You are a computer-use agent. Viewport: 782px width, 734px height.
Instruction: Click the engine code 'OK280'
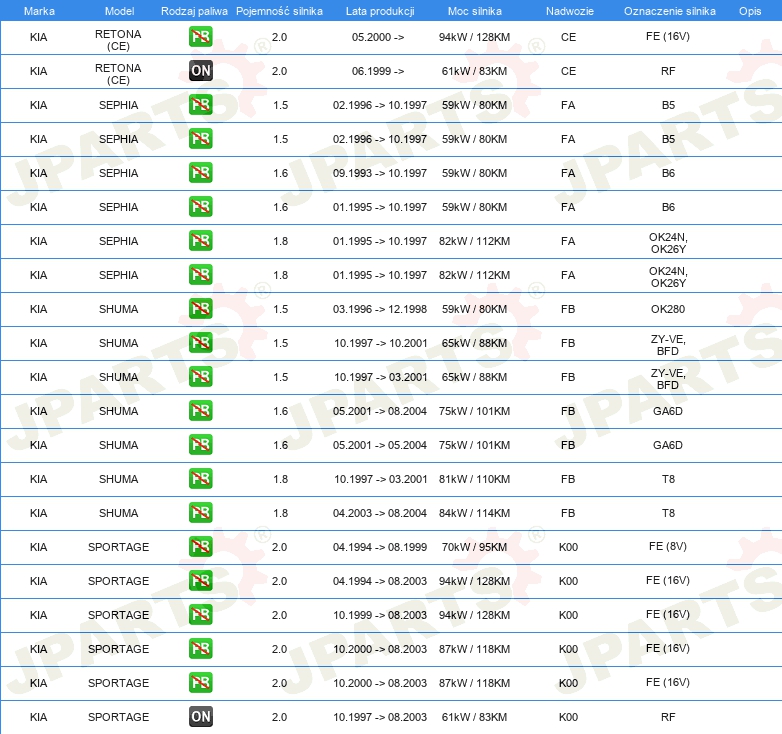pos(668,309)
